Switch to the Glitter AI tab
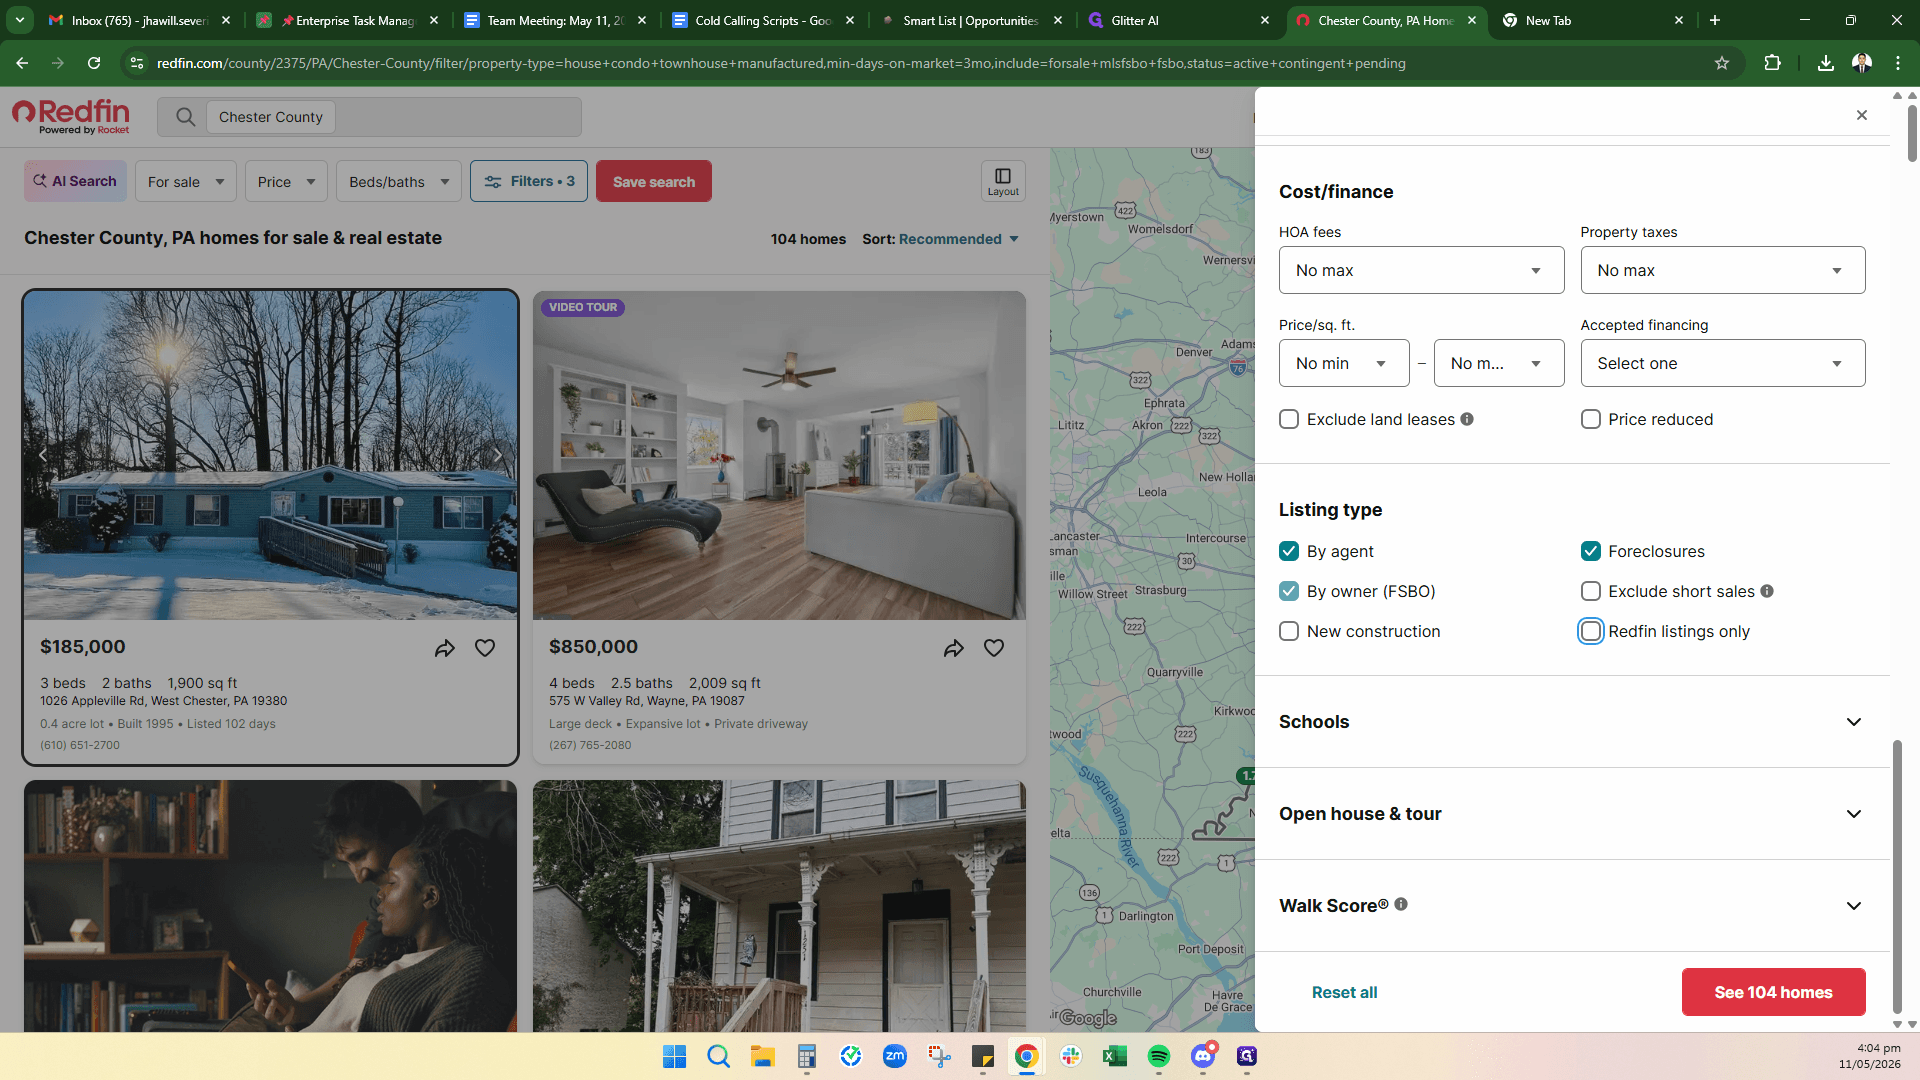The height and width of the screenshot is (1080, 1920). [x=1179, y=20]
